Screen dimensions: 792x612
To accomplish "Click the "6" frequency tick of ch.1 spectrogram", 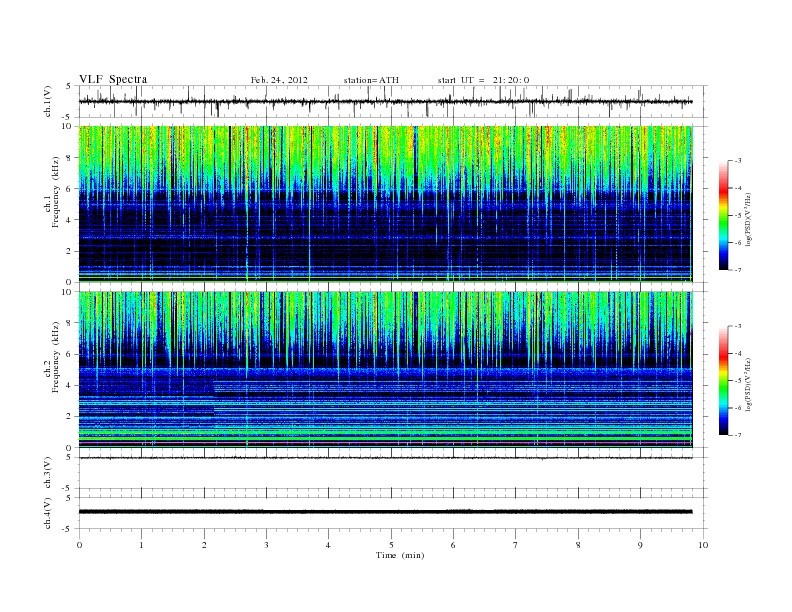I will [69, 189].
